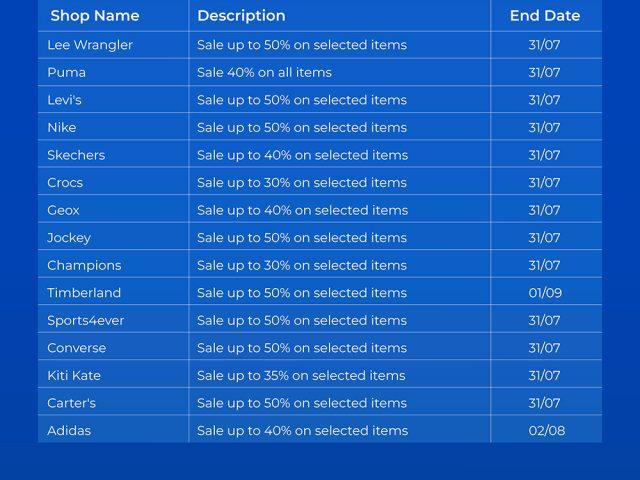Select the Skechers shop name
The height and width of the screenshot is (480, 640).
tap(76, 155)
